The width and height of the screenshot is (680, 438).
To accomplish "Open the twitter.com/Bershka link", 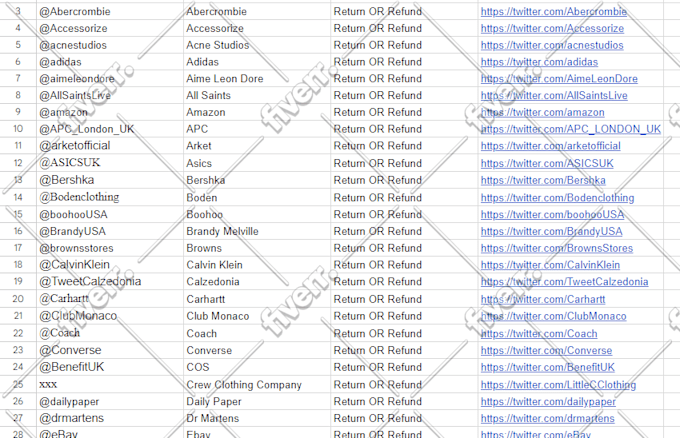I will tap(543, 180).
